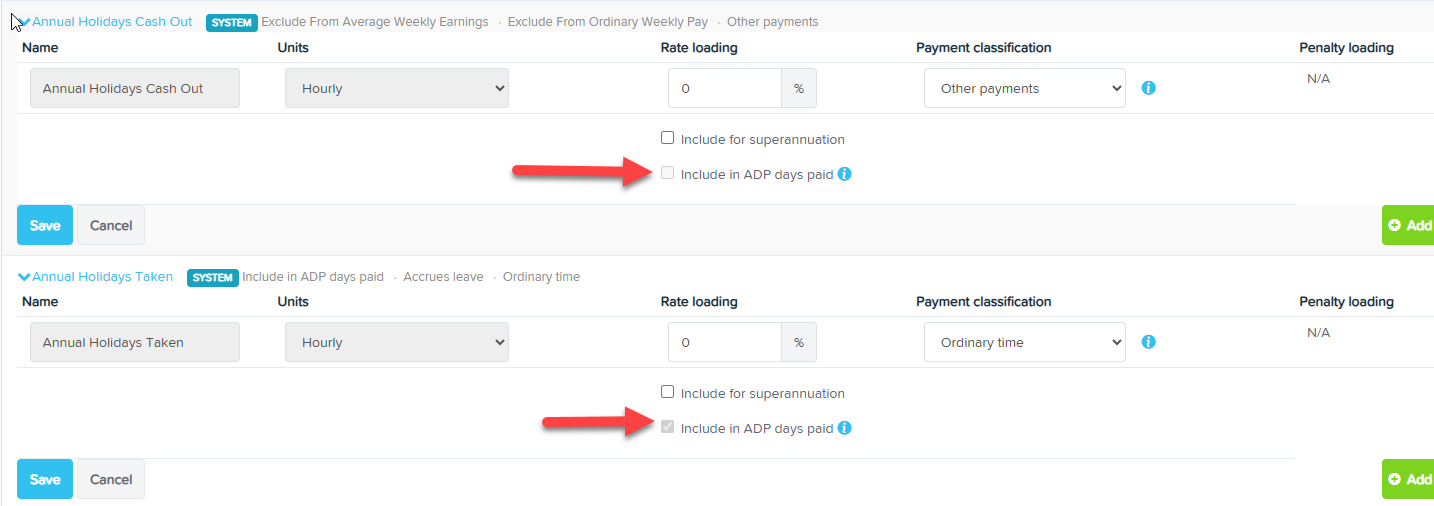Click info icon next to second ADP days paid

[844, 428]
